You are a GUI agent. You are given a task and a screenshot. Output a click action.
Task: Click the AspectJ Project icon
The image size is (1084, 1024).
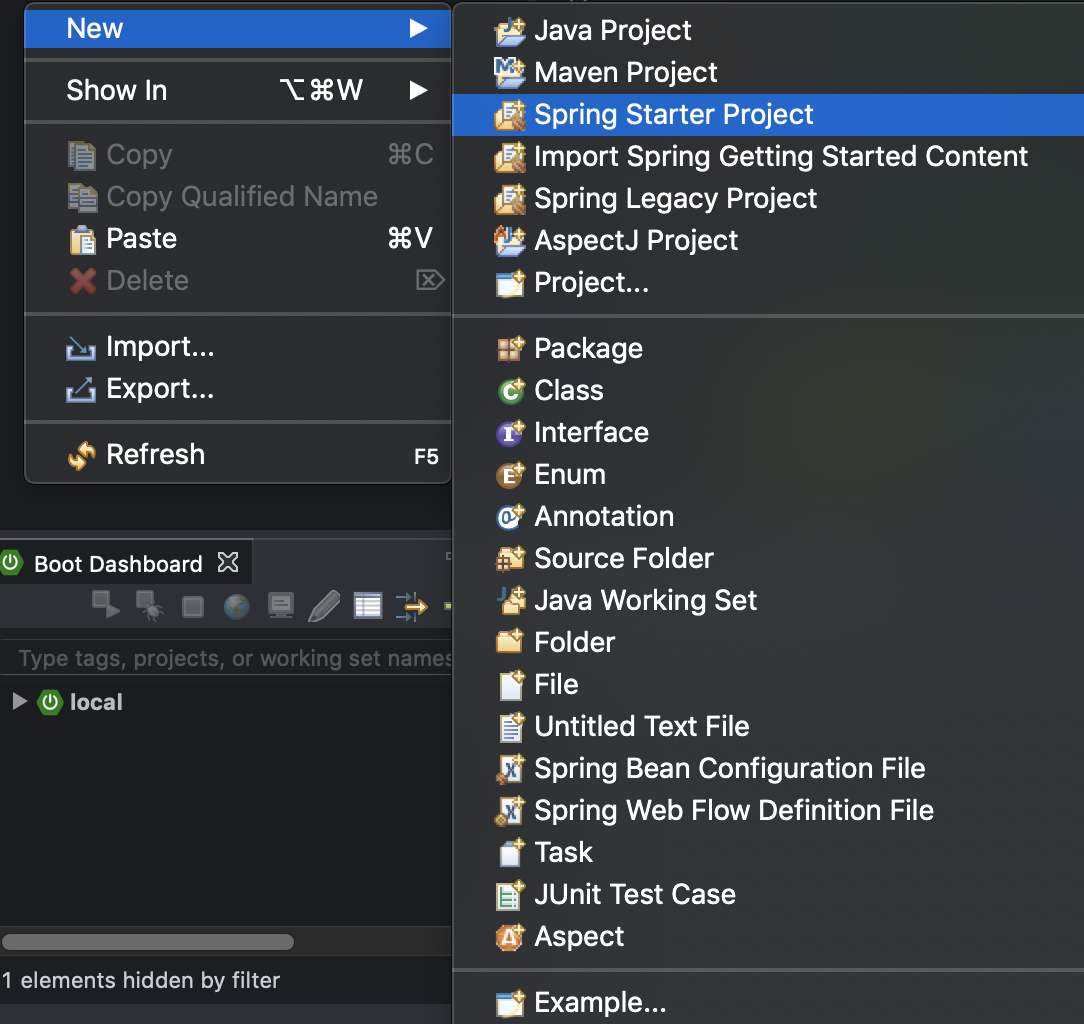[x=510, y=241]
